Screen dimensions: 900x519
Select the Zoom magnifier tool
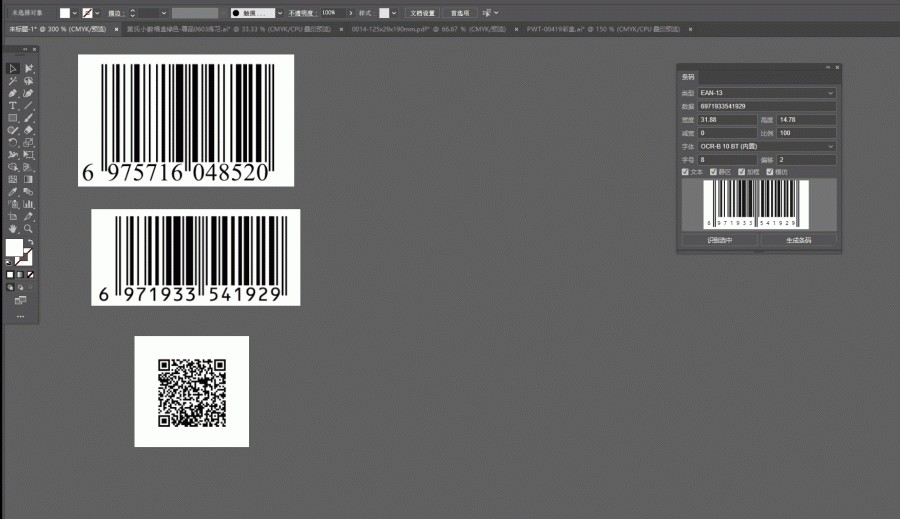(x=28, y=228)
